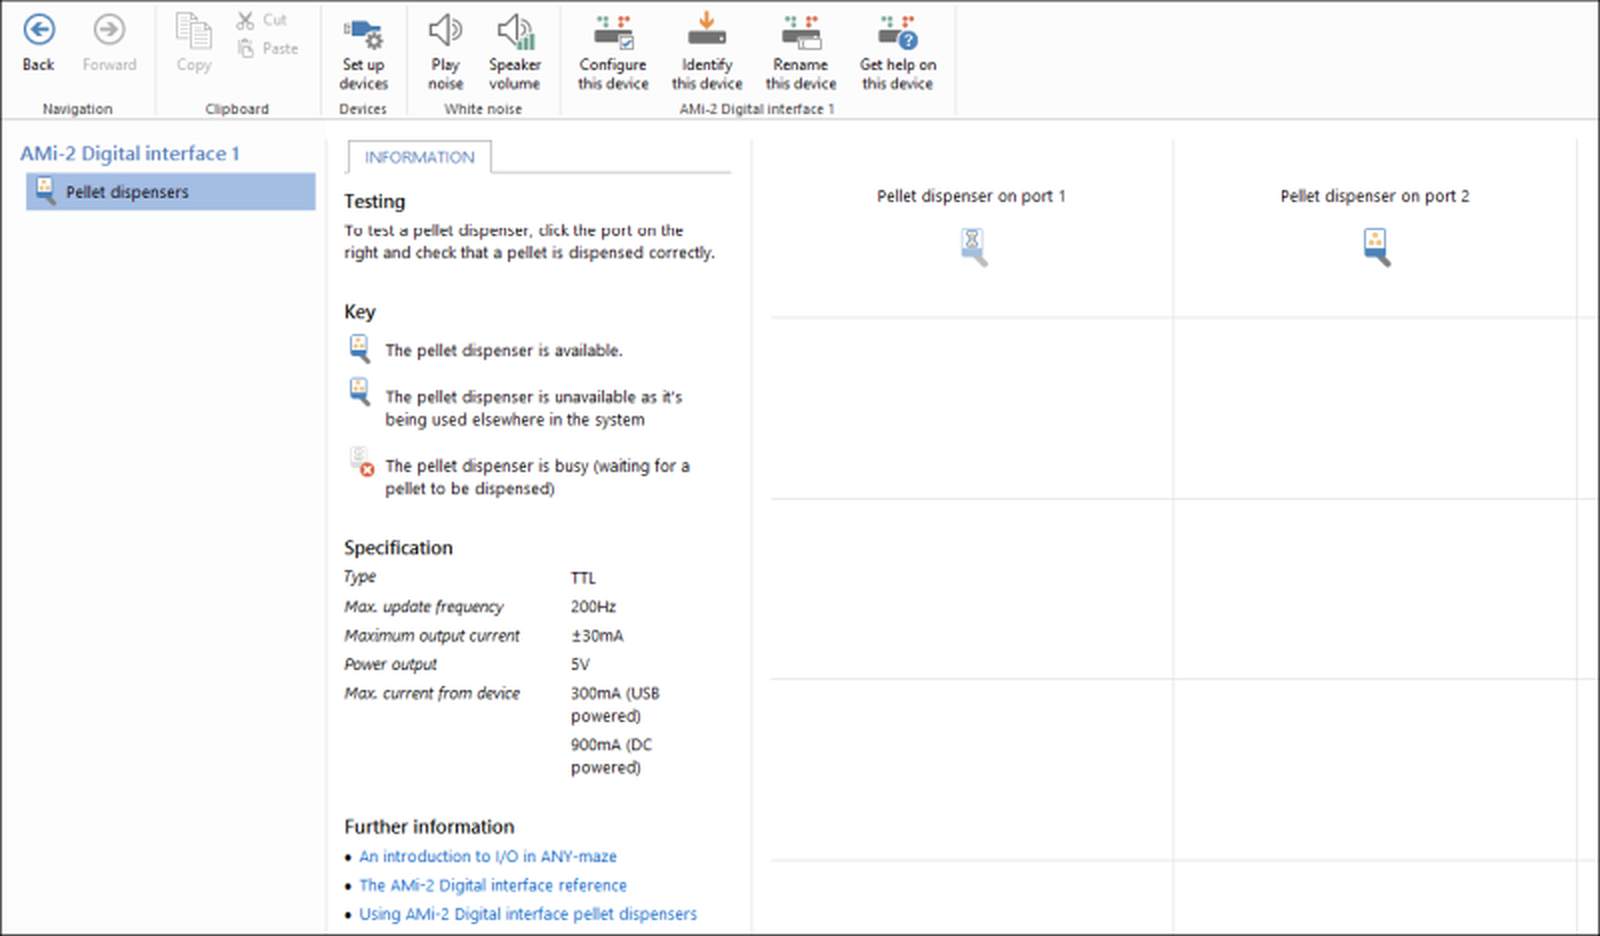The image size is (1600, 936).
Task: Open Get help on this device
Action: (x=897, y=54)
